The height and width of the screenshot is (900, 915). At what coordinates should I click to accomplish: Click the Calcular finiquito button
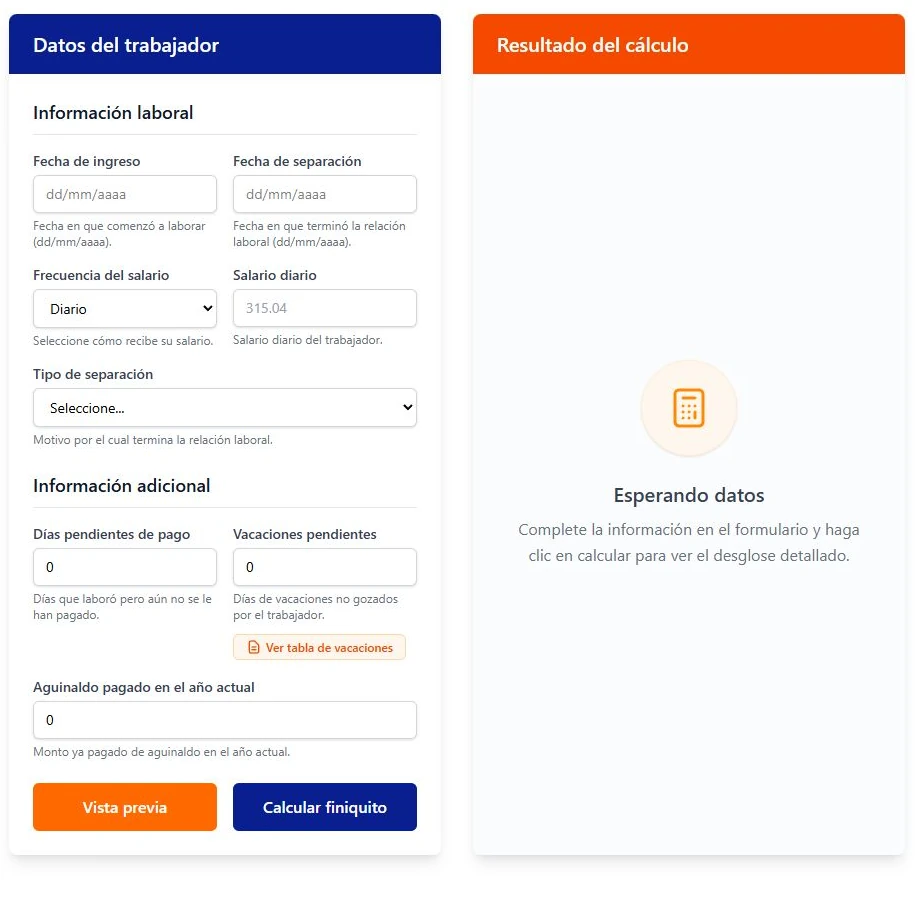[324, 807]
